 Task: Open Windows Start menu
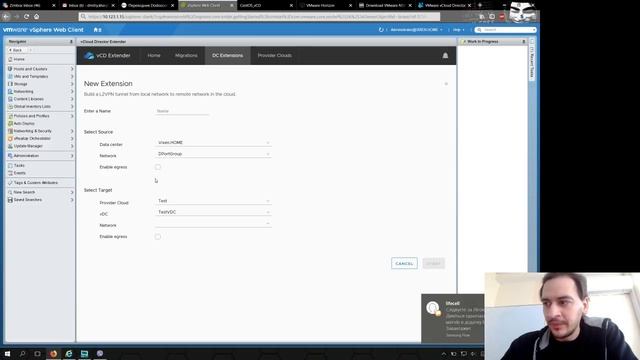point(7,353)
